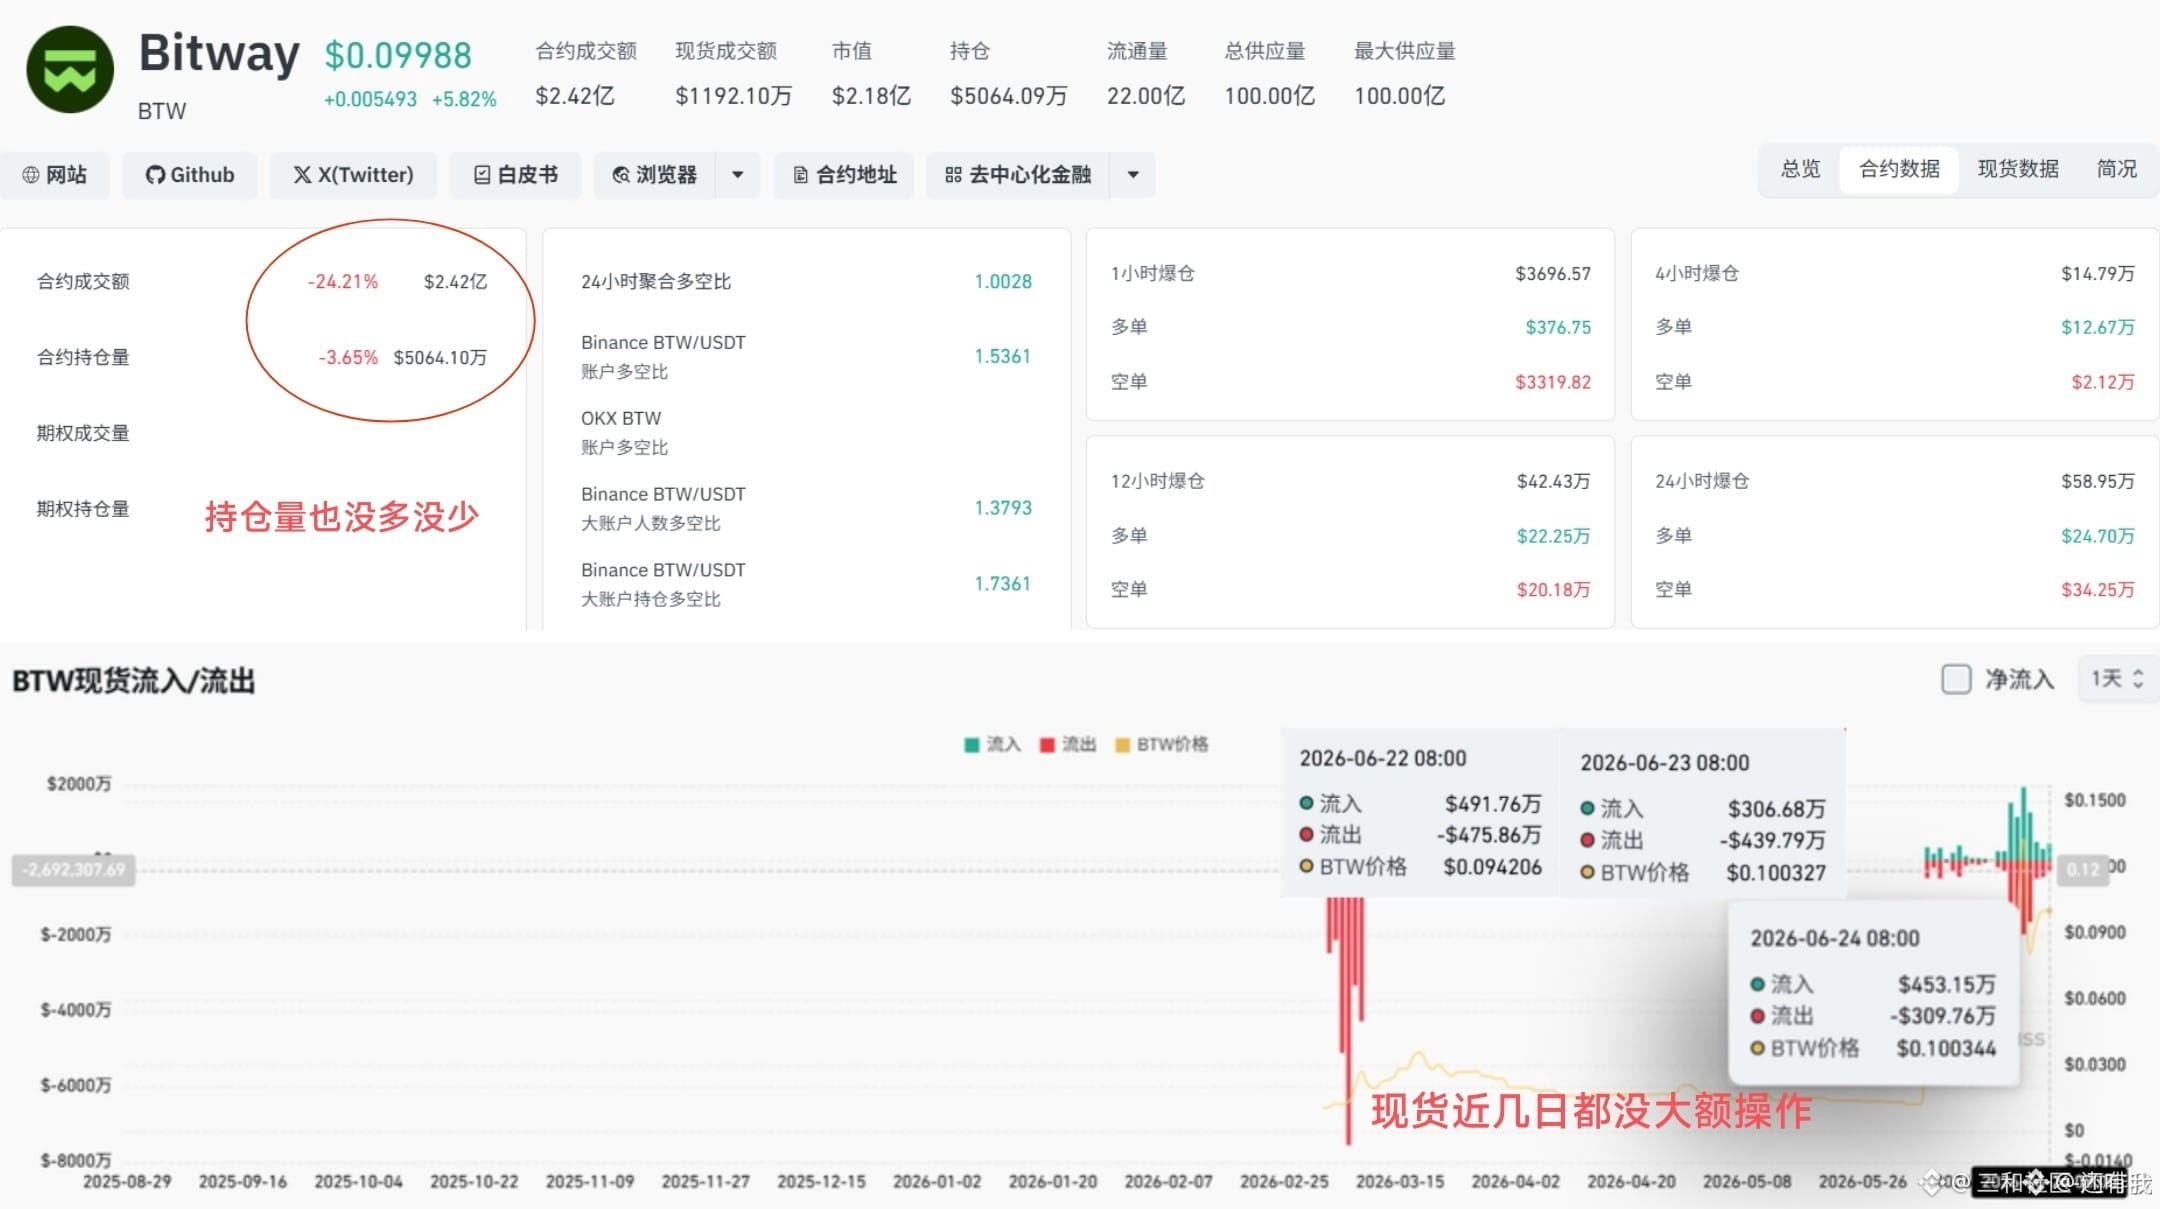
Task: Open the 合约地址 contract address button
Action: [844, 175]
